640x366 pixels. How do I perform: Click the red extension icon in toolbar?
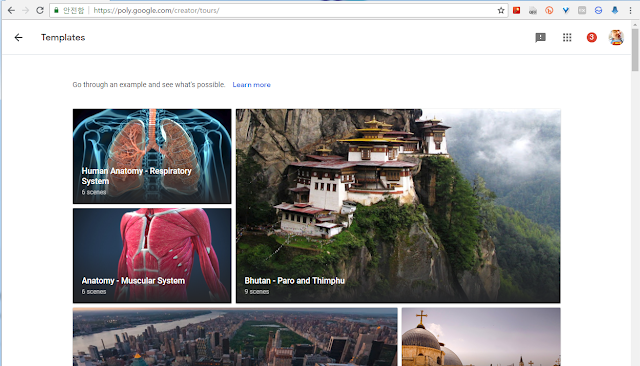coord(516,11)
